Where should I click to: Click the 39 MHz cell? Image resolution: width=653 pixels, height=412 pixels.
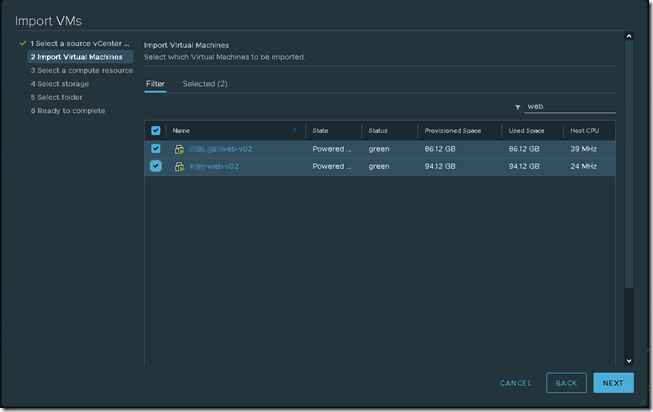pyautogui.click(x=583, y=149)
